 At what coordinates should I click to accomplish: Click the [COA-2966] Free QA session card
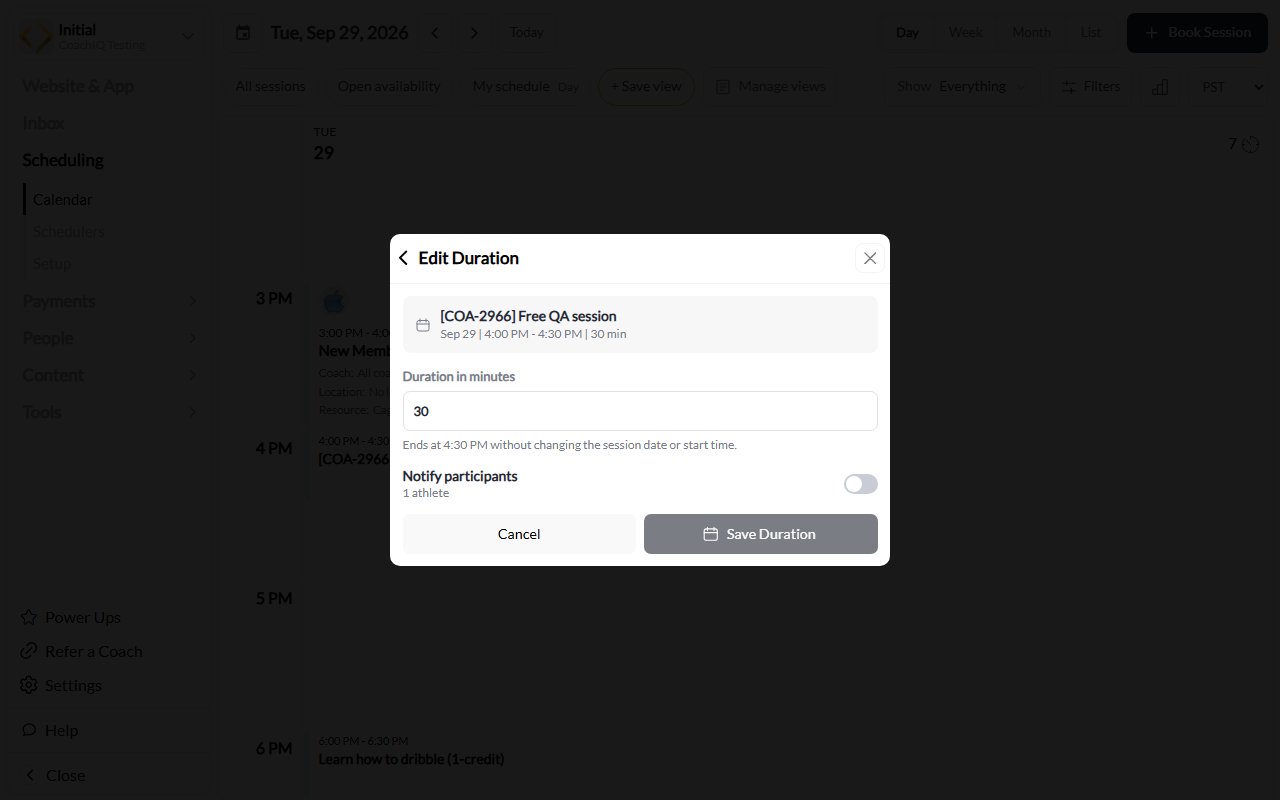pyautogui.click(x=640, y=325)
